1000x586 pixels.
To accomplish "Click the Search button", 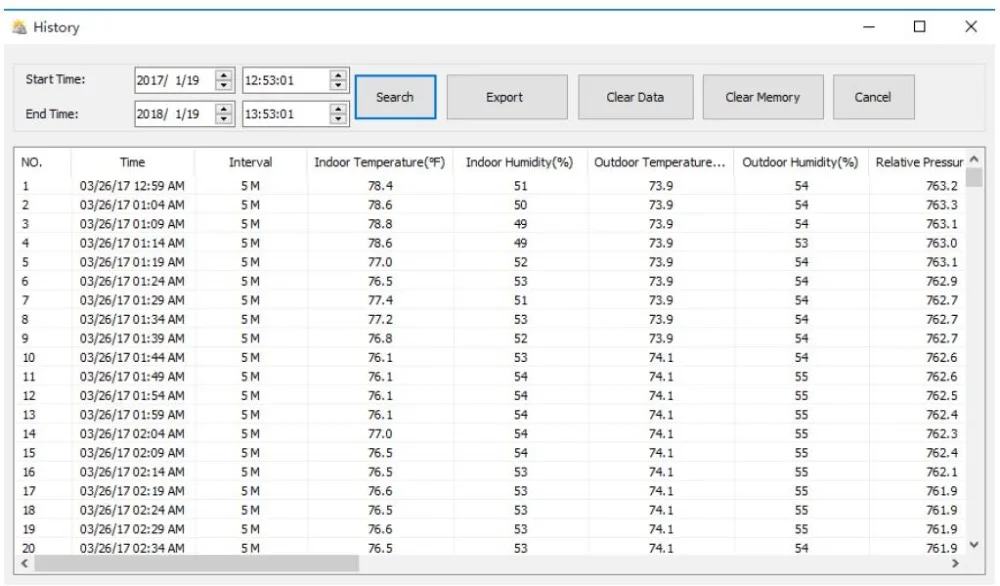I will (x=395, y=97).
